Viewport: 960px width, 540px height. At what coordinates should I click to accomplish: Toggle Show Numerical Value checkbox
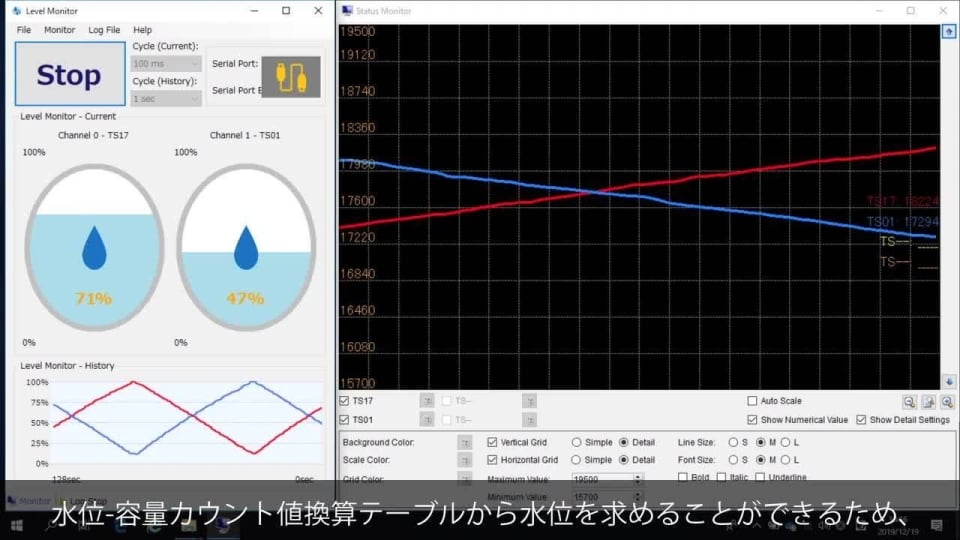coord(752,420)
